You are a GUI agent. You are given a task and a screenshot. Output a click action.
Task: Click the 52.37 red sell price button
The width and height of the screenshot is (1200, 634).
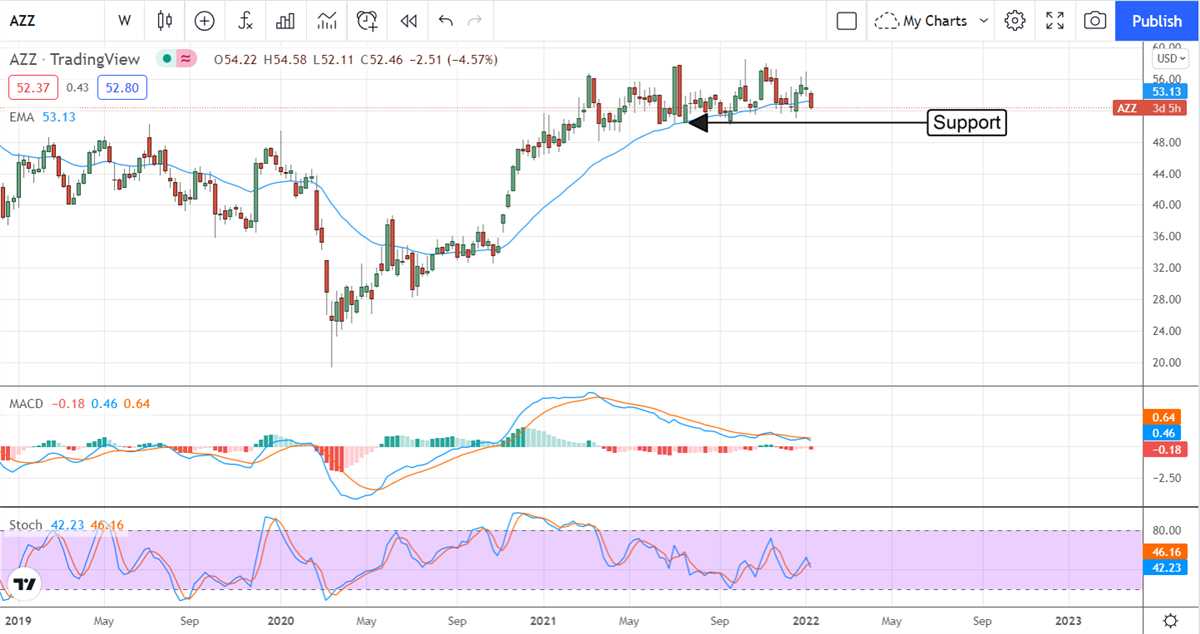click(33, 88)
